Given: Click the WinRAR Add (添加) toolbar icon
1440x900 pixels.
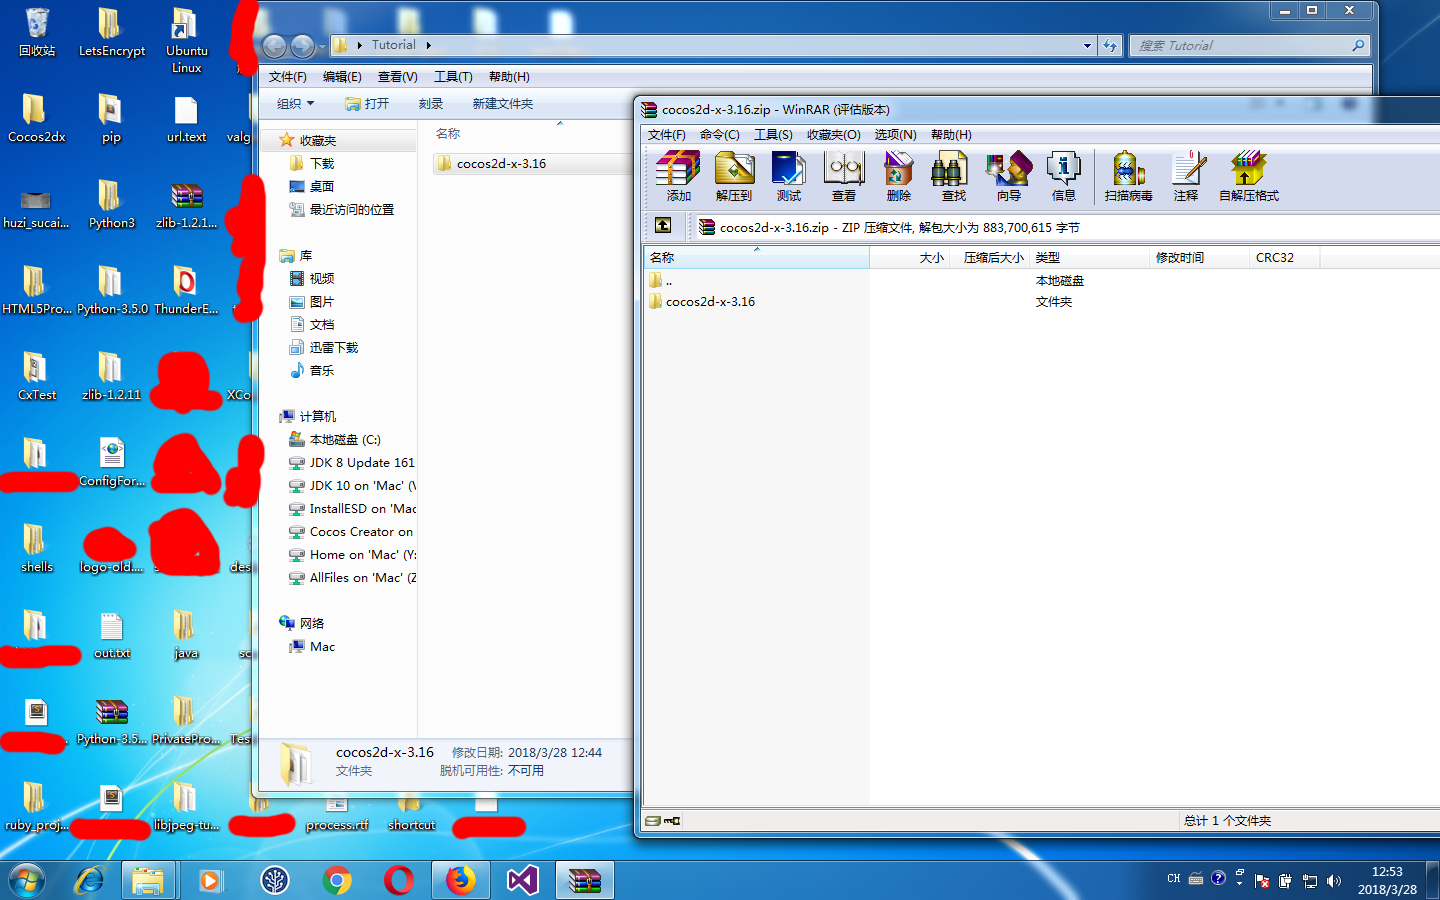Looking at the screenshot, I should [x=678, y=176].
